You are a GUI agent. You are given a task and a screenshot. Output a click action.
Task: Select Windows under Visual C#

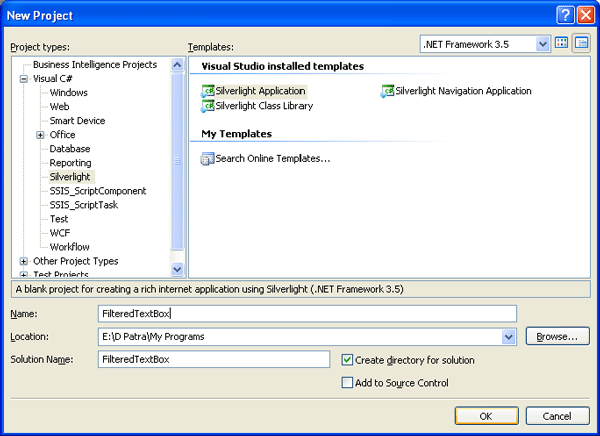tap(68, 93)
